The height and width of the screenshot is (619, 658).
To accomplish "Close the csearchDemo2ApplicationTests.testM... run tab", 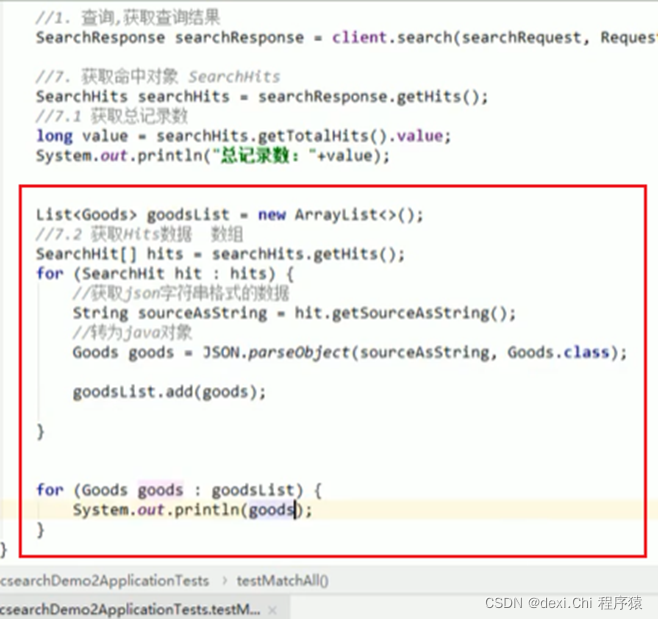I will point(272,609).
